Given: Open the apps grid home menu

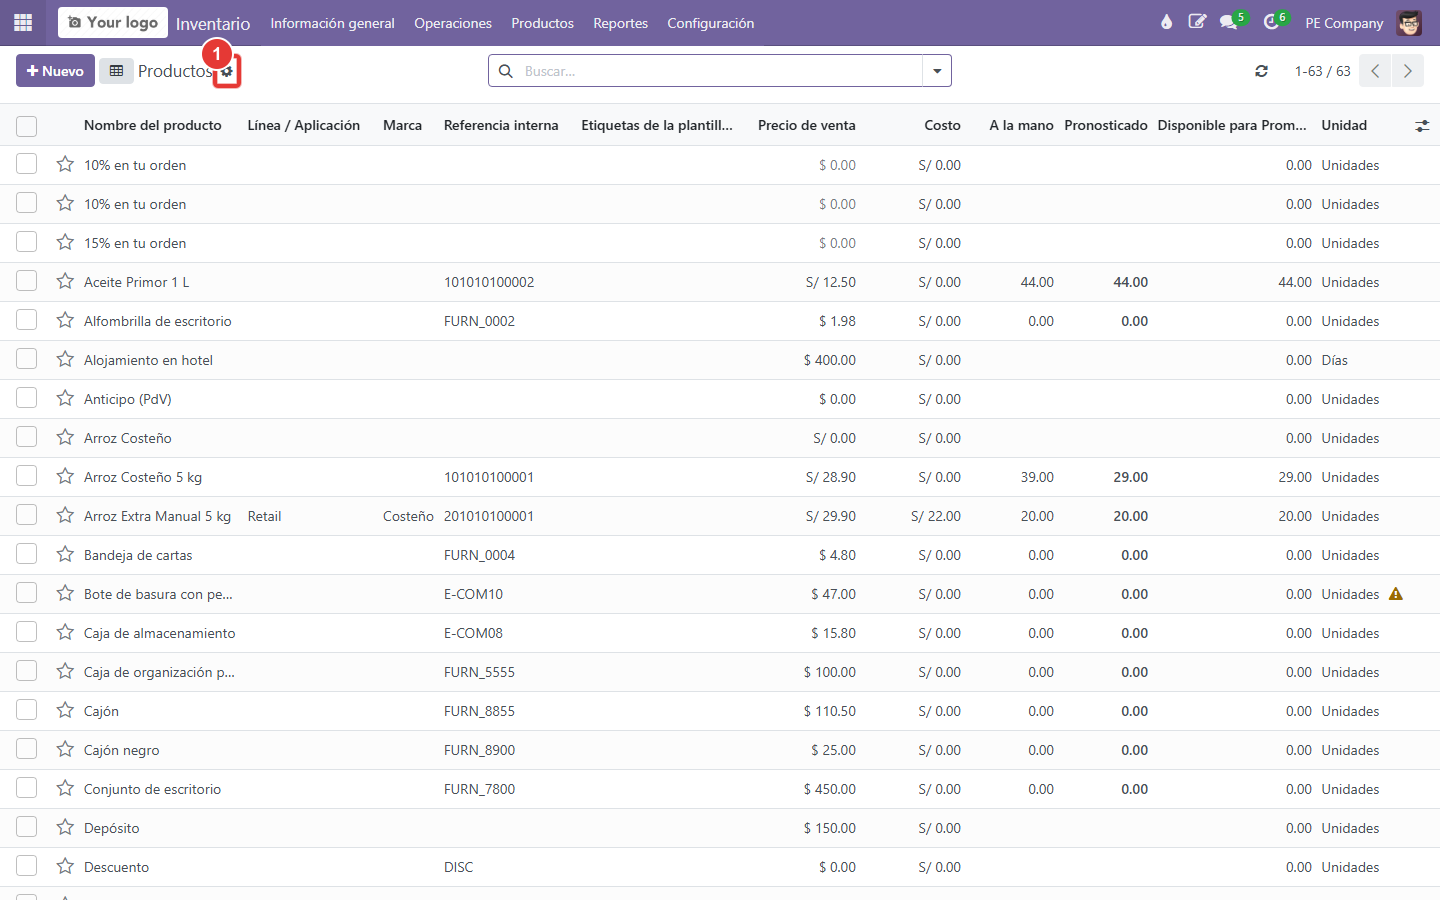Looking at the screenshot, I should (x=23, y=22).
